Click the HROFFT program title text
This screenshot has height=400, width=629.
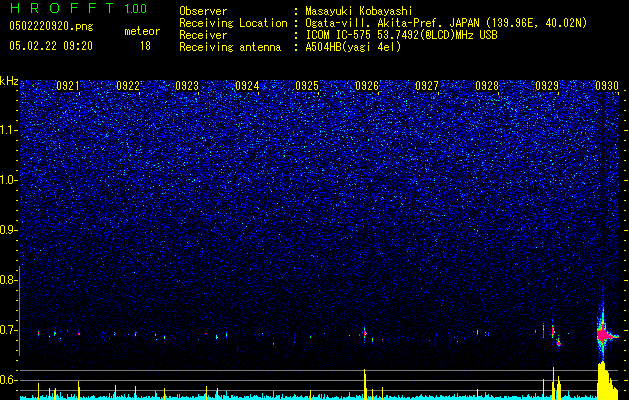(x=63, y=8)
